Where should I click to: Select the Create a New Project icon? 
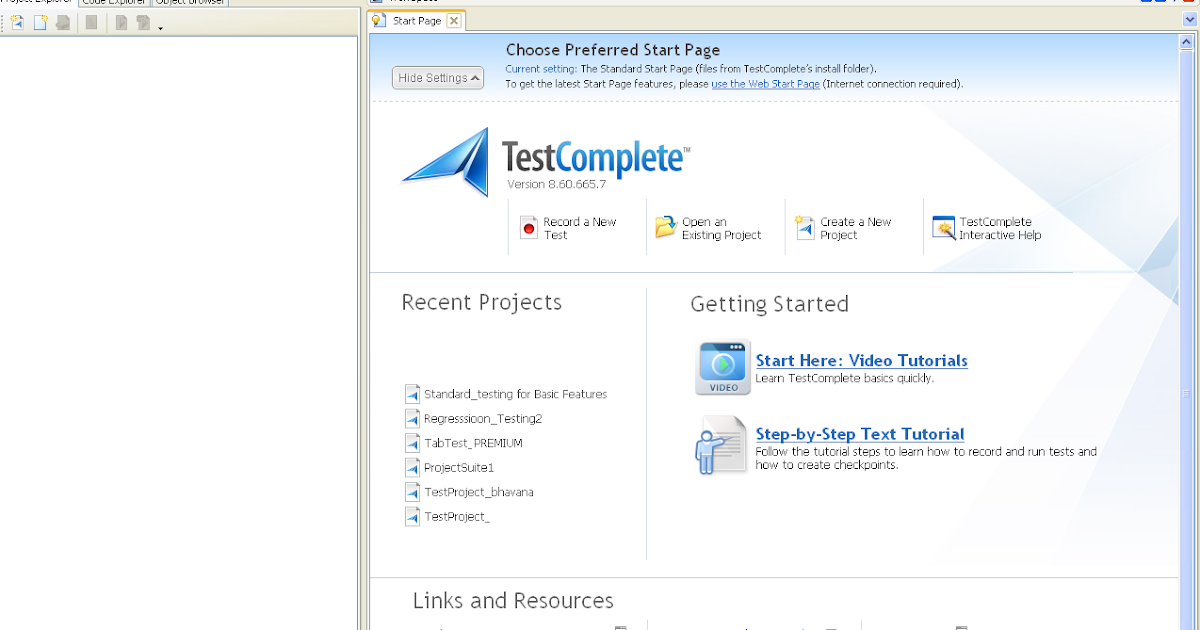tap(805, 226)
